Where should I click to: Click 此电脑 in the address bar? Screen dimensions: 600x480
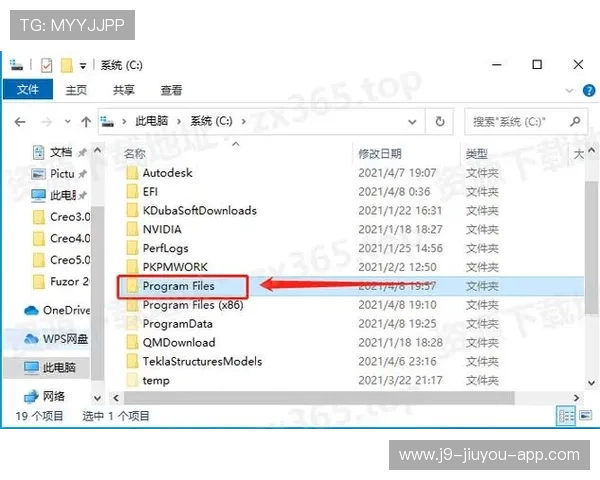tap(152, 121)
